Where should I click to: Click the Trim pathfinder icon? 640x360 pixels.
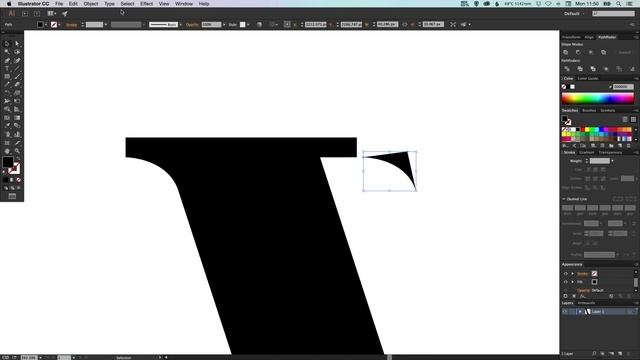[x=580, y=69]
